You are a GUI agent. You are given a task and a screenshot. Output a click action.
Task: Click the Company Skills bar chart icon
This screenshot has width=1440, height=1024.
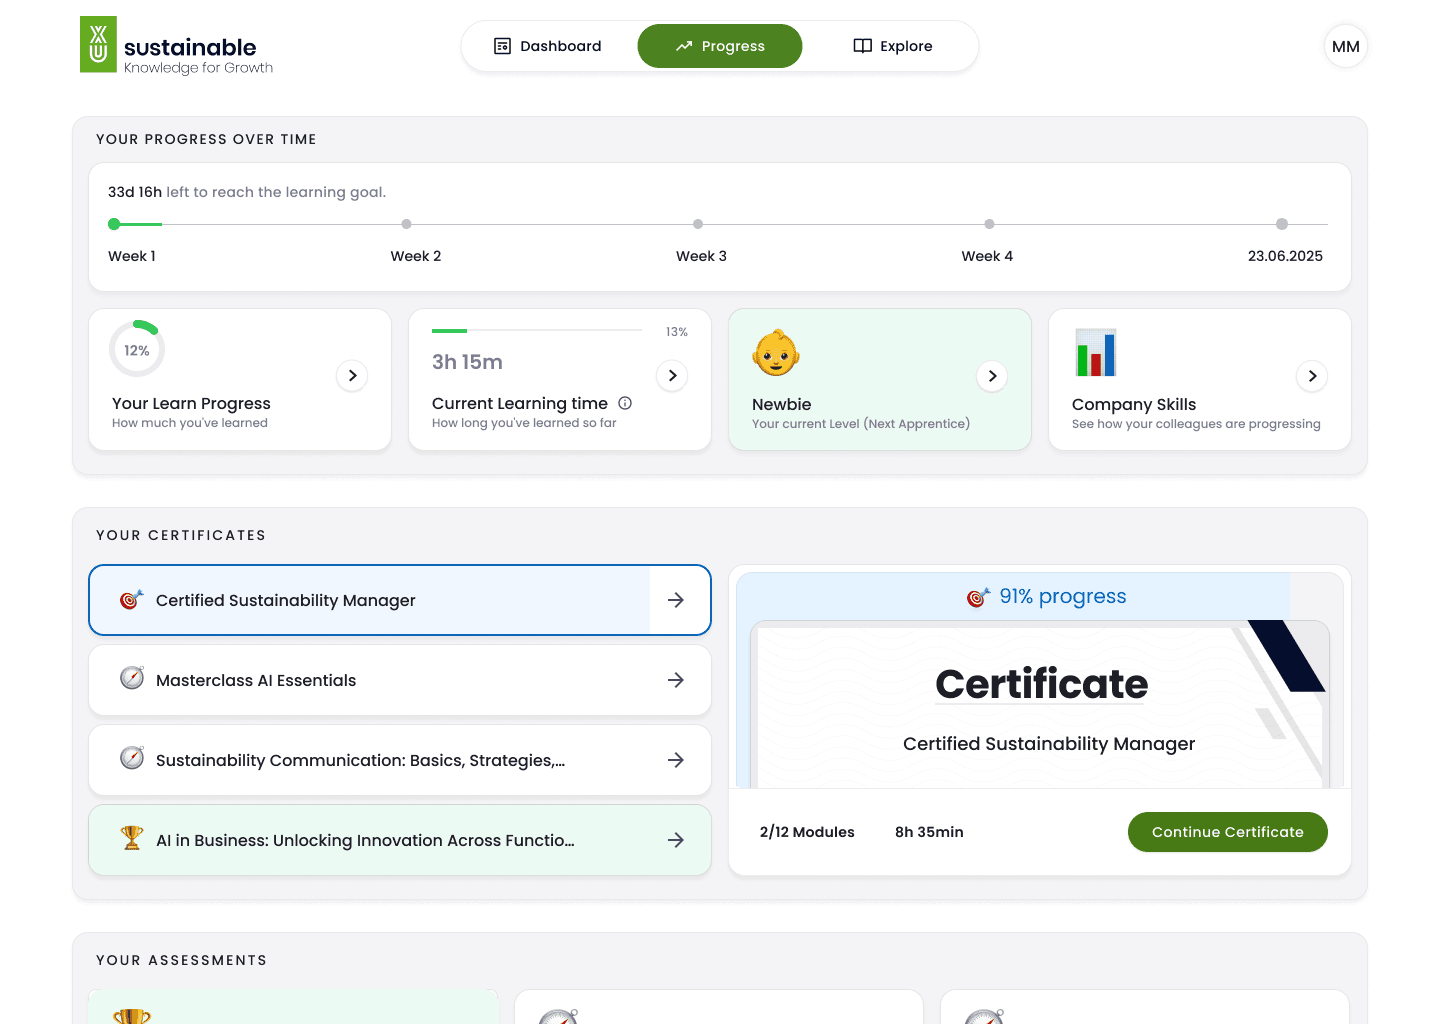click(x=1096, y=353)
